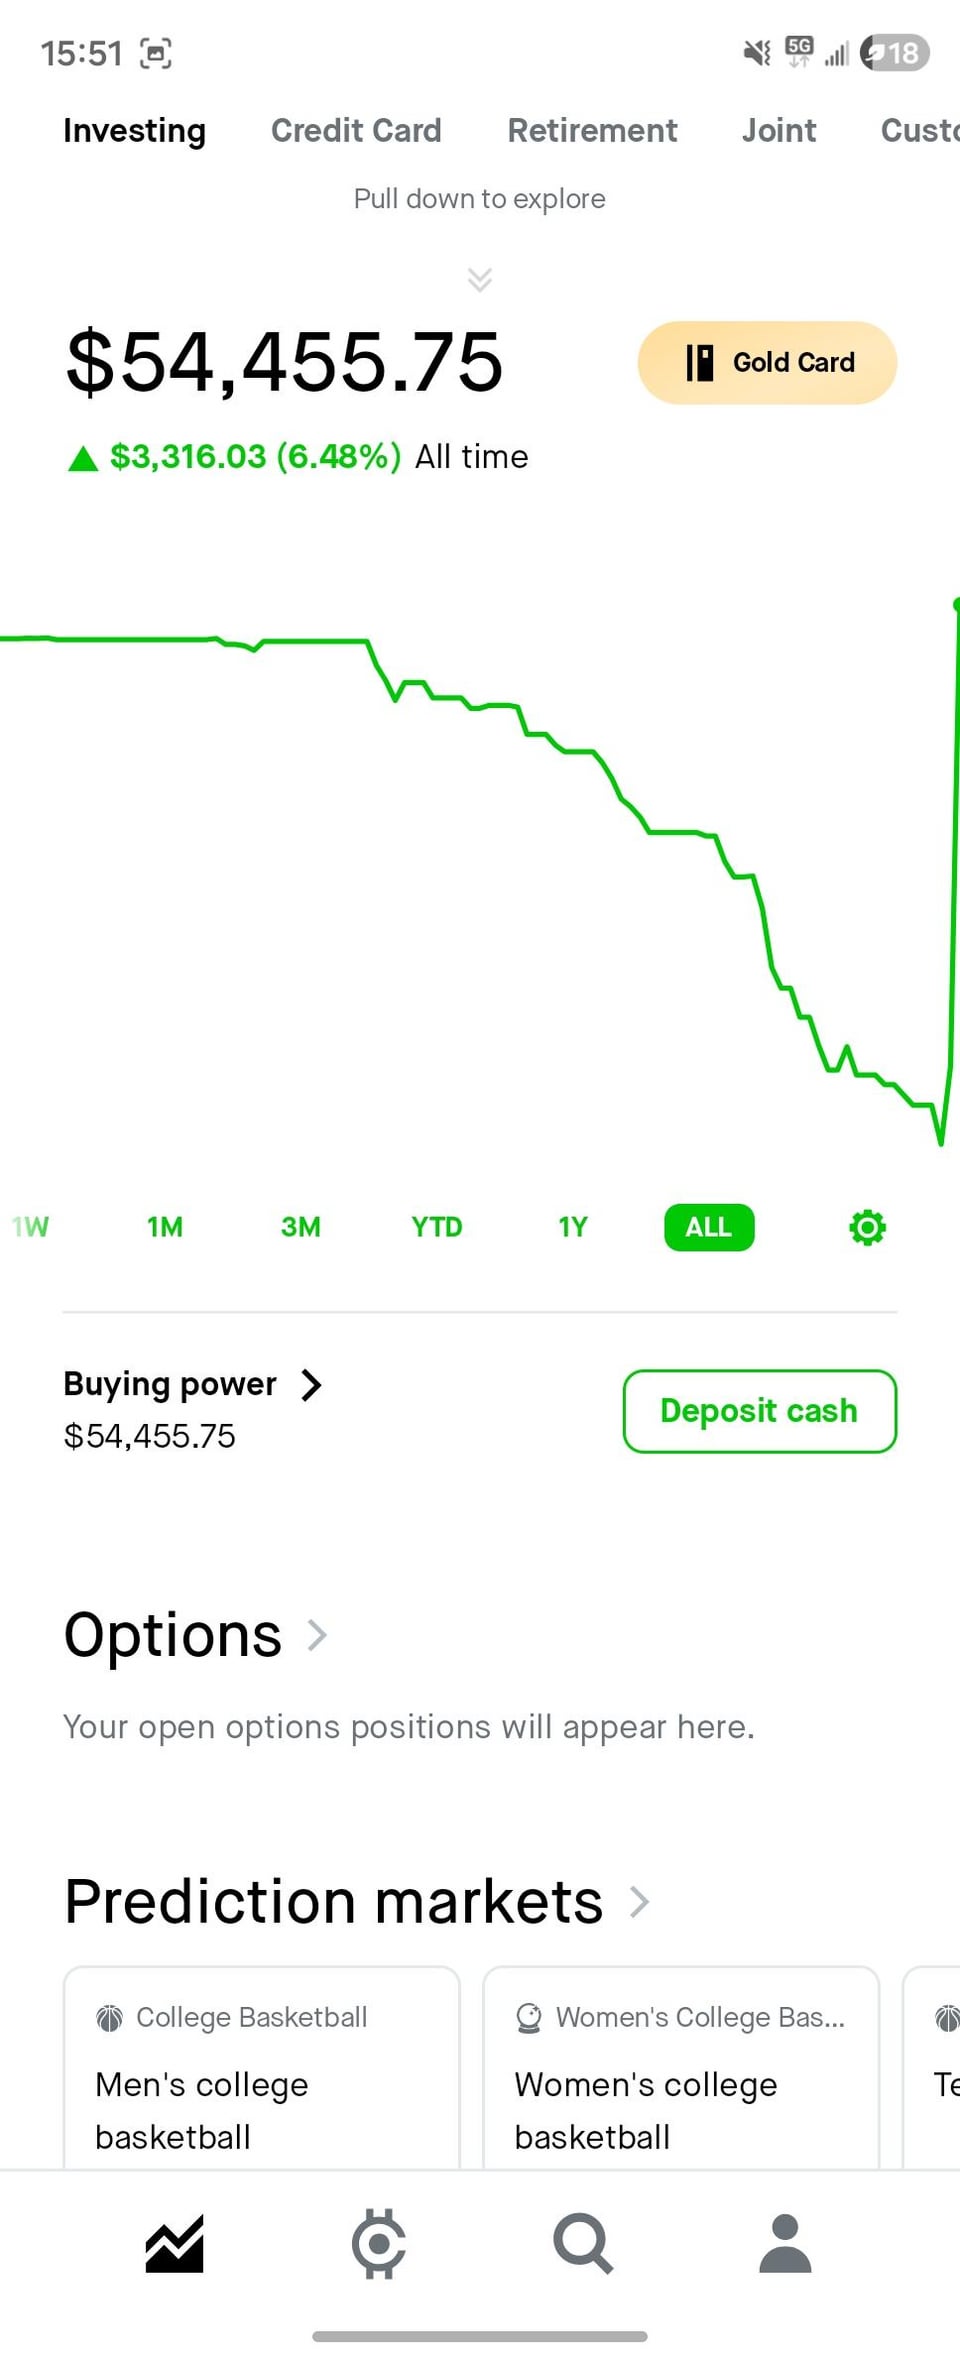Tap the investing chart icon in bottom bar
This screenshot has width=960, height=2356.
175,2244
